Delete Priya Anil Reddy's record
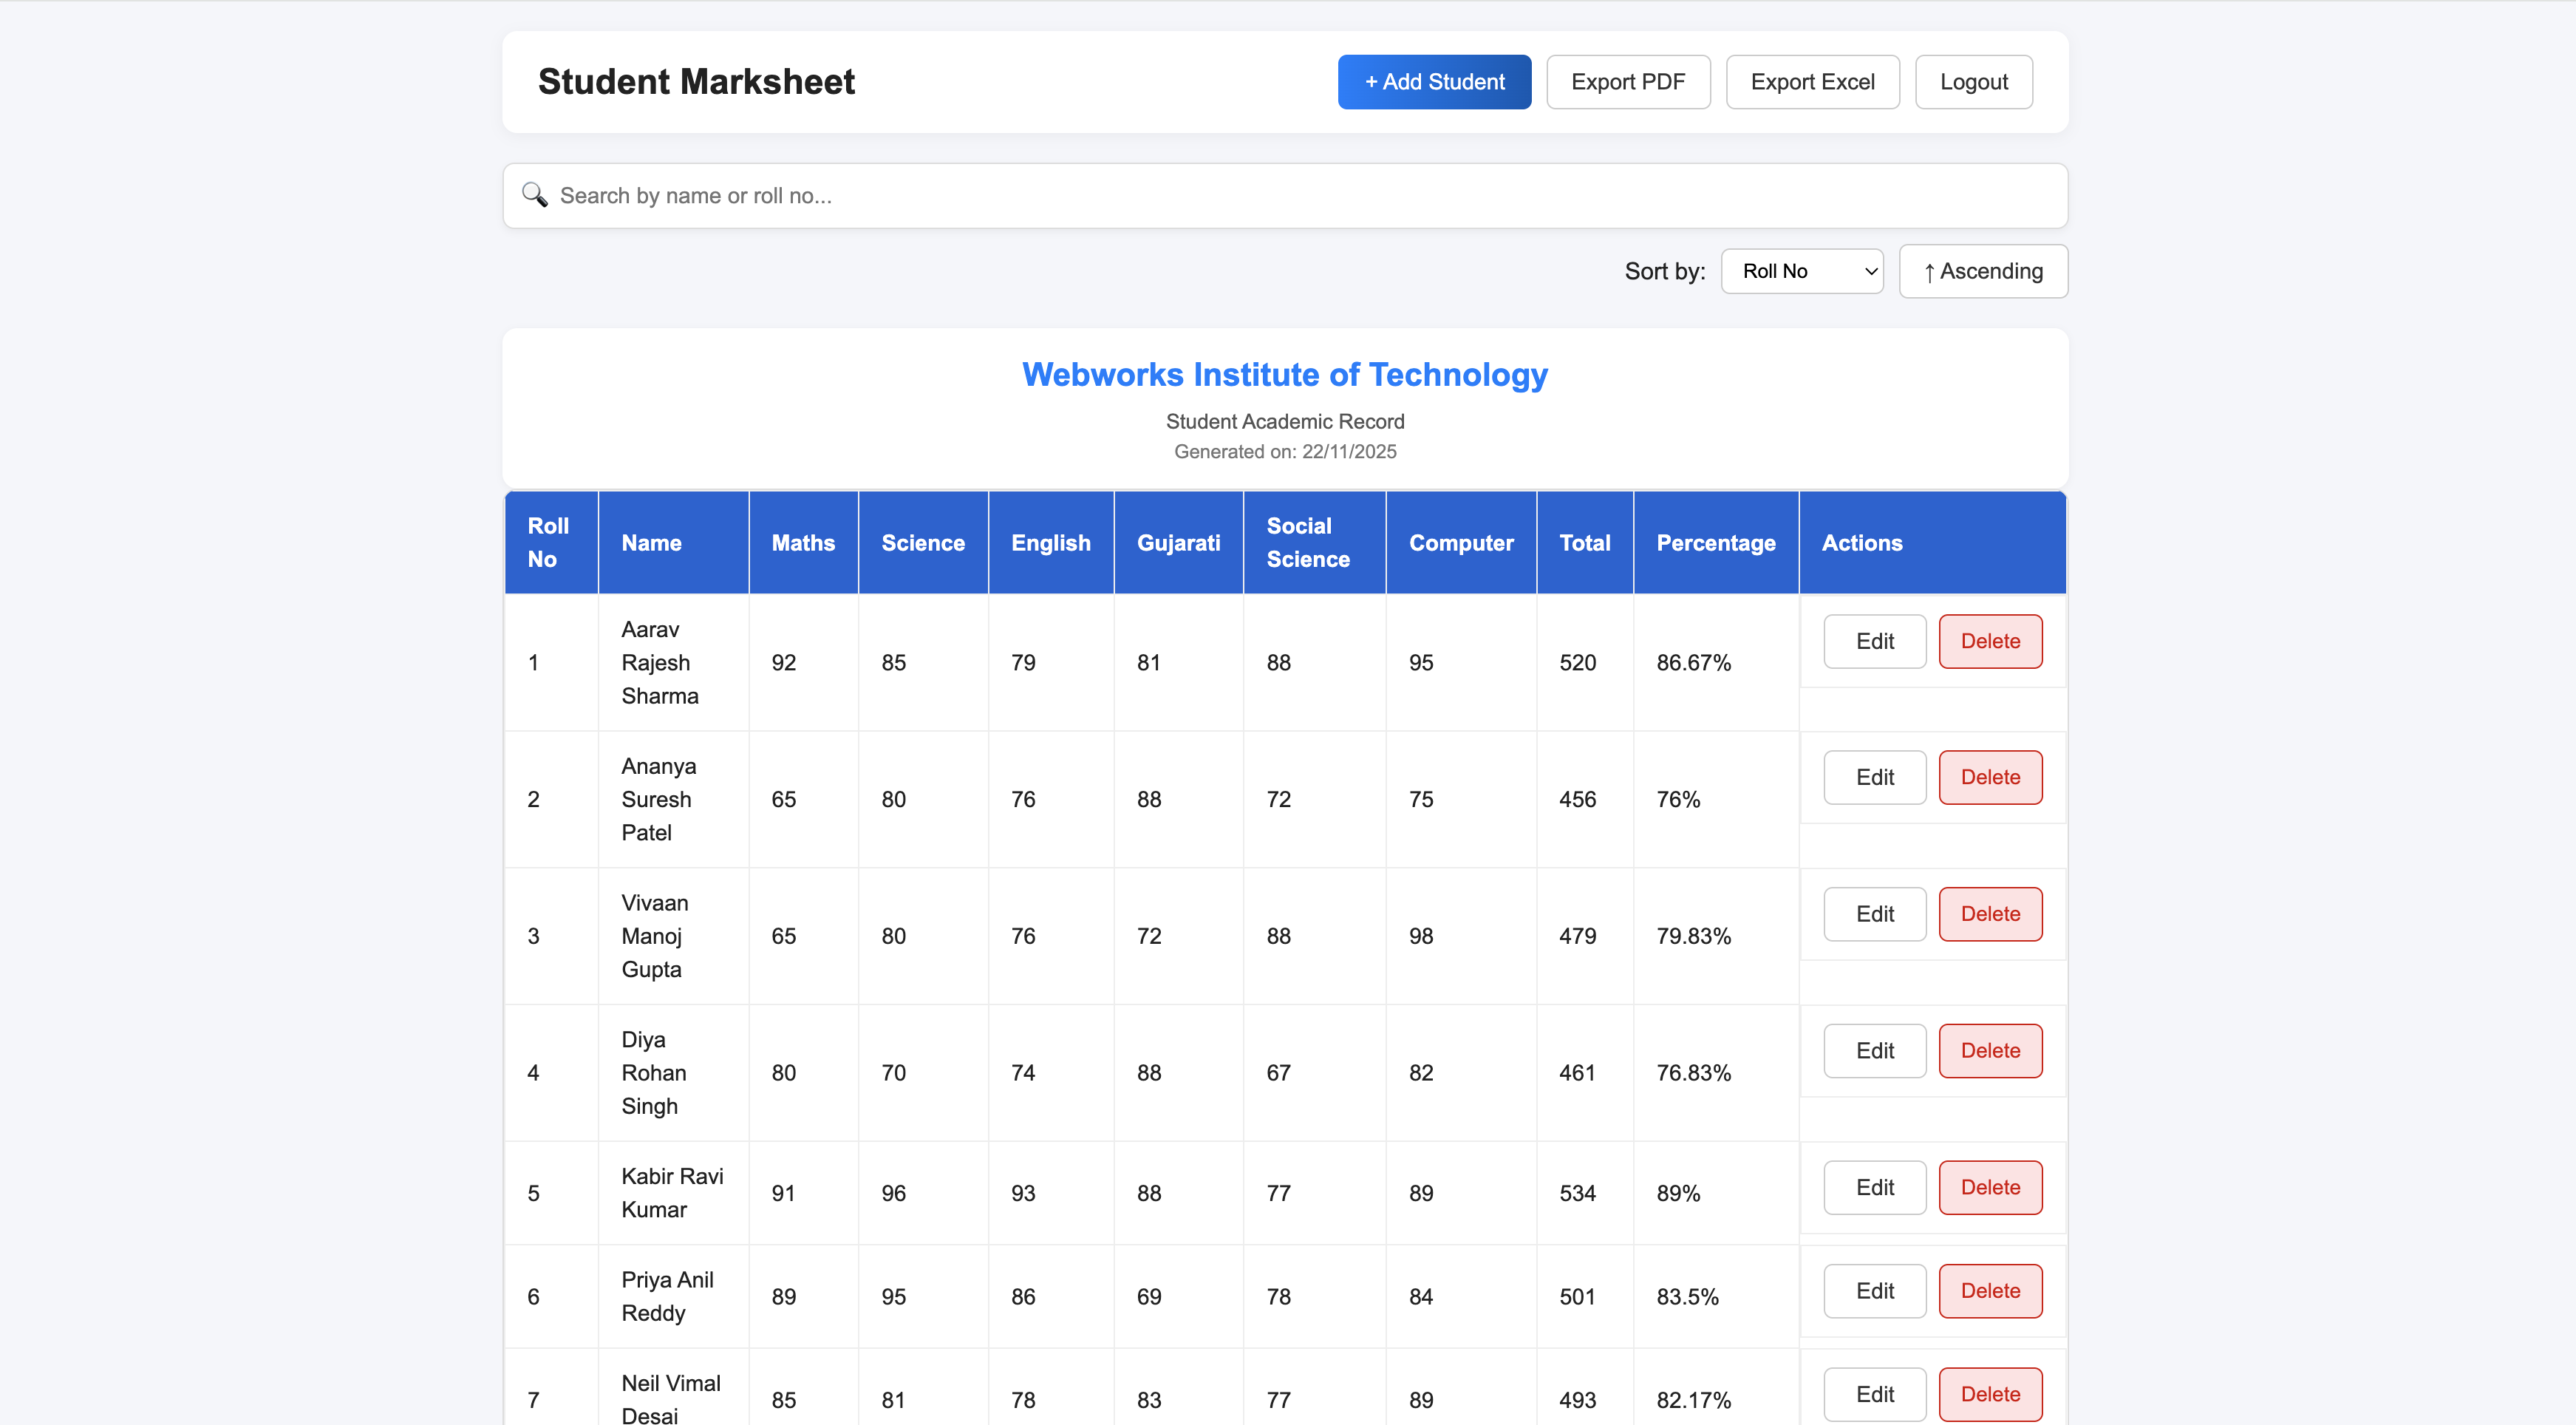 (1990, 1291)
